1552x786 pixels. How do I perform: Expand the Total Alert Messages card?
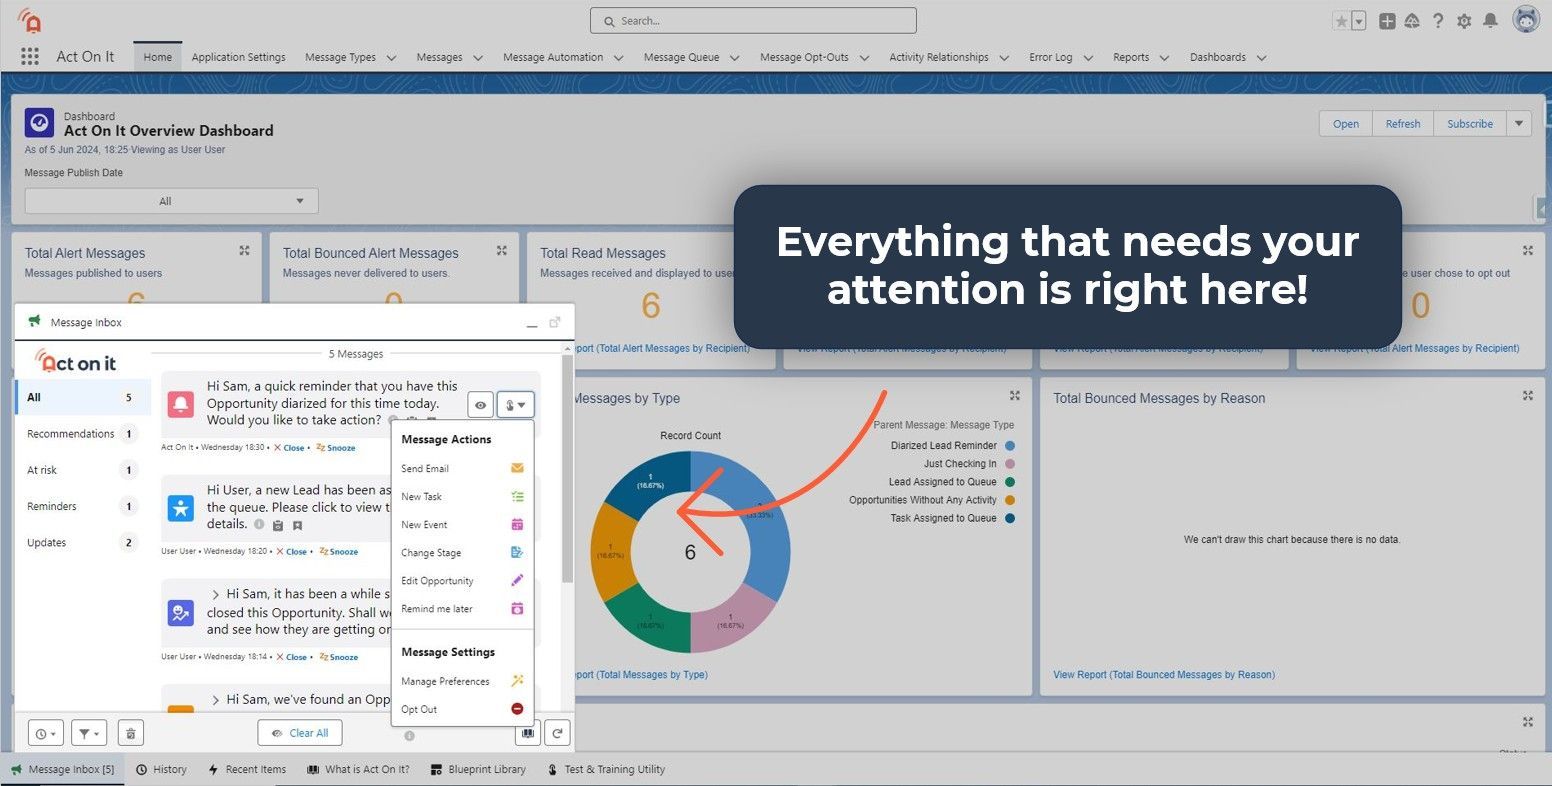click(244, 251)
